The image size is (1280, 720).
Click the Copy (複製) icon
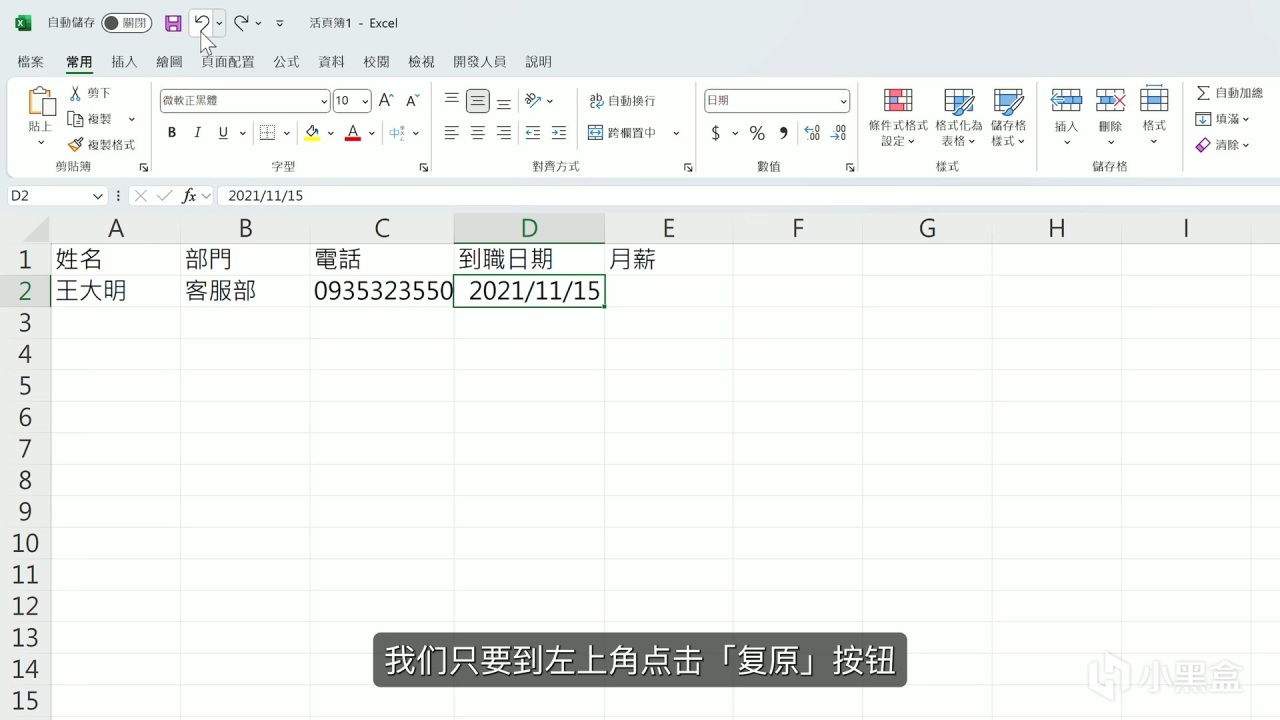(x=75, y=119)
